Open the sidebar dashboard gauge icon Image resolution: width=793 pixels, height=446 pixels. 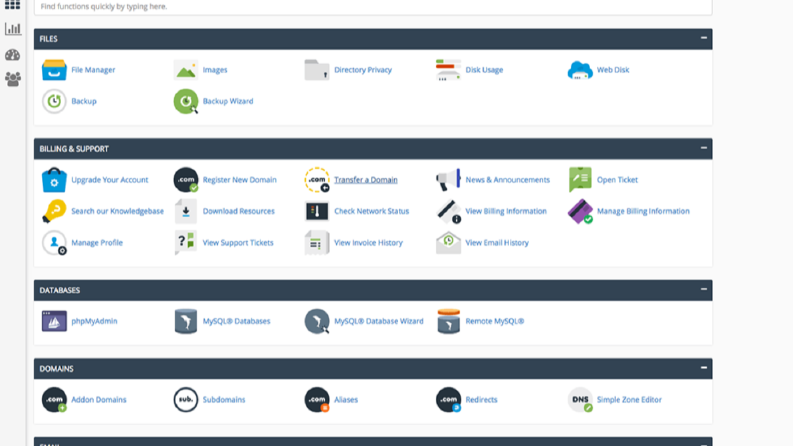tap(13, 55)
